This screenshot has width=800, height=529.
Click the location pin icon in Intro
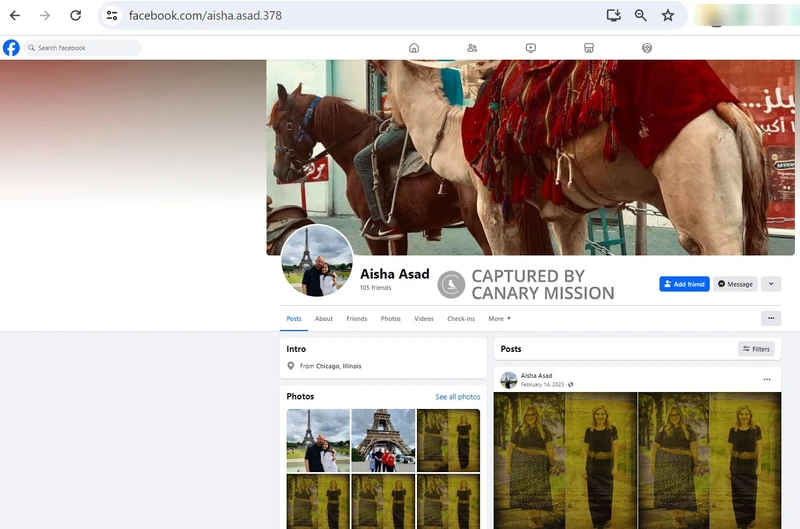pos(291,366)
